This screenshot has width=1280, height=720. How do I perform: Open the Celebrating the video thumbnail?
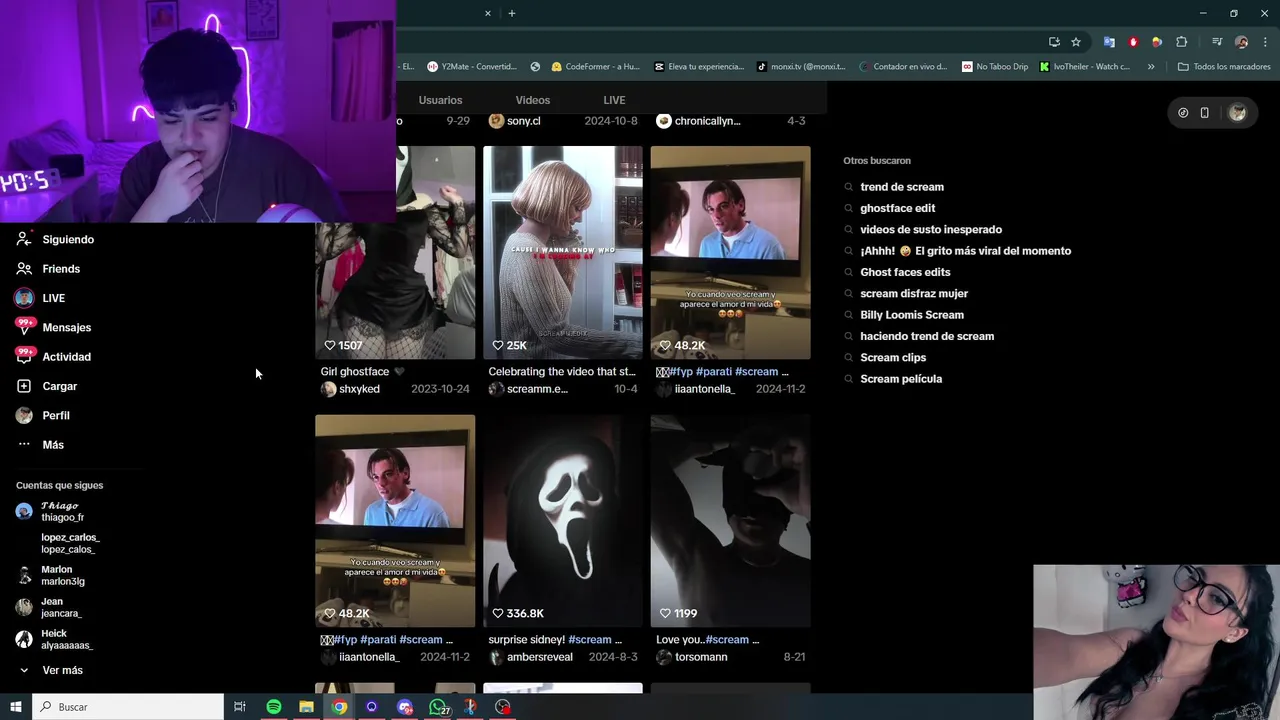pyautogui.click(x=563, y=252)
